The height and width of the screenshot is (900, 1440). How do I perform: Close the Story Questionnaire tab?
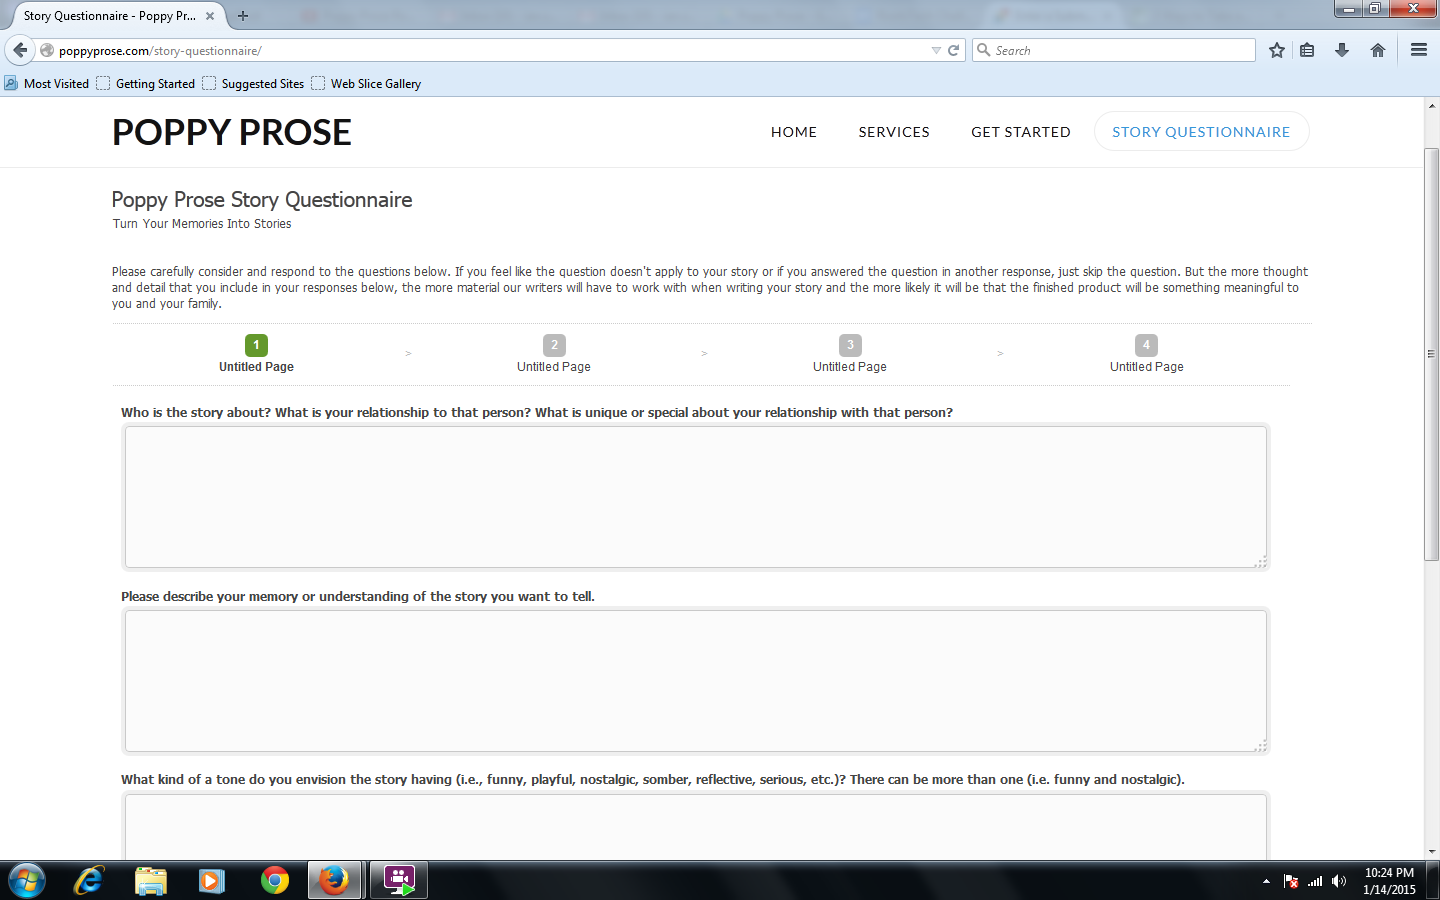(x=210, y=16)
